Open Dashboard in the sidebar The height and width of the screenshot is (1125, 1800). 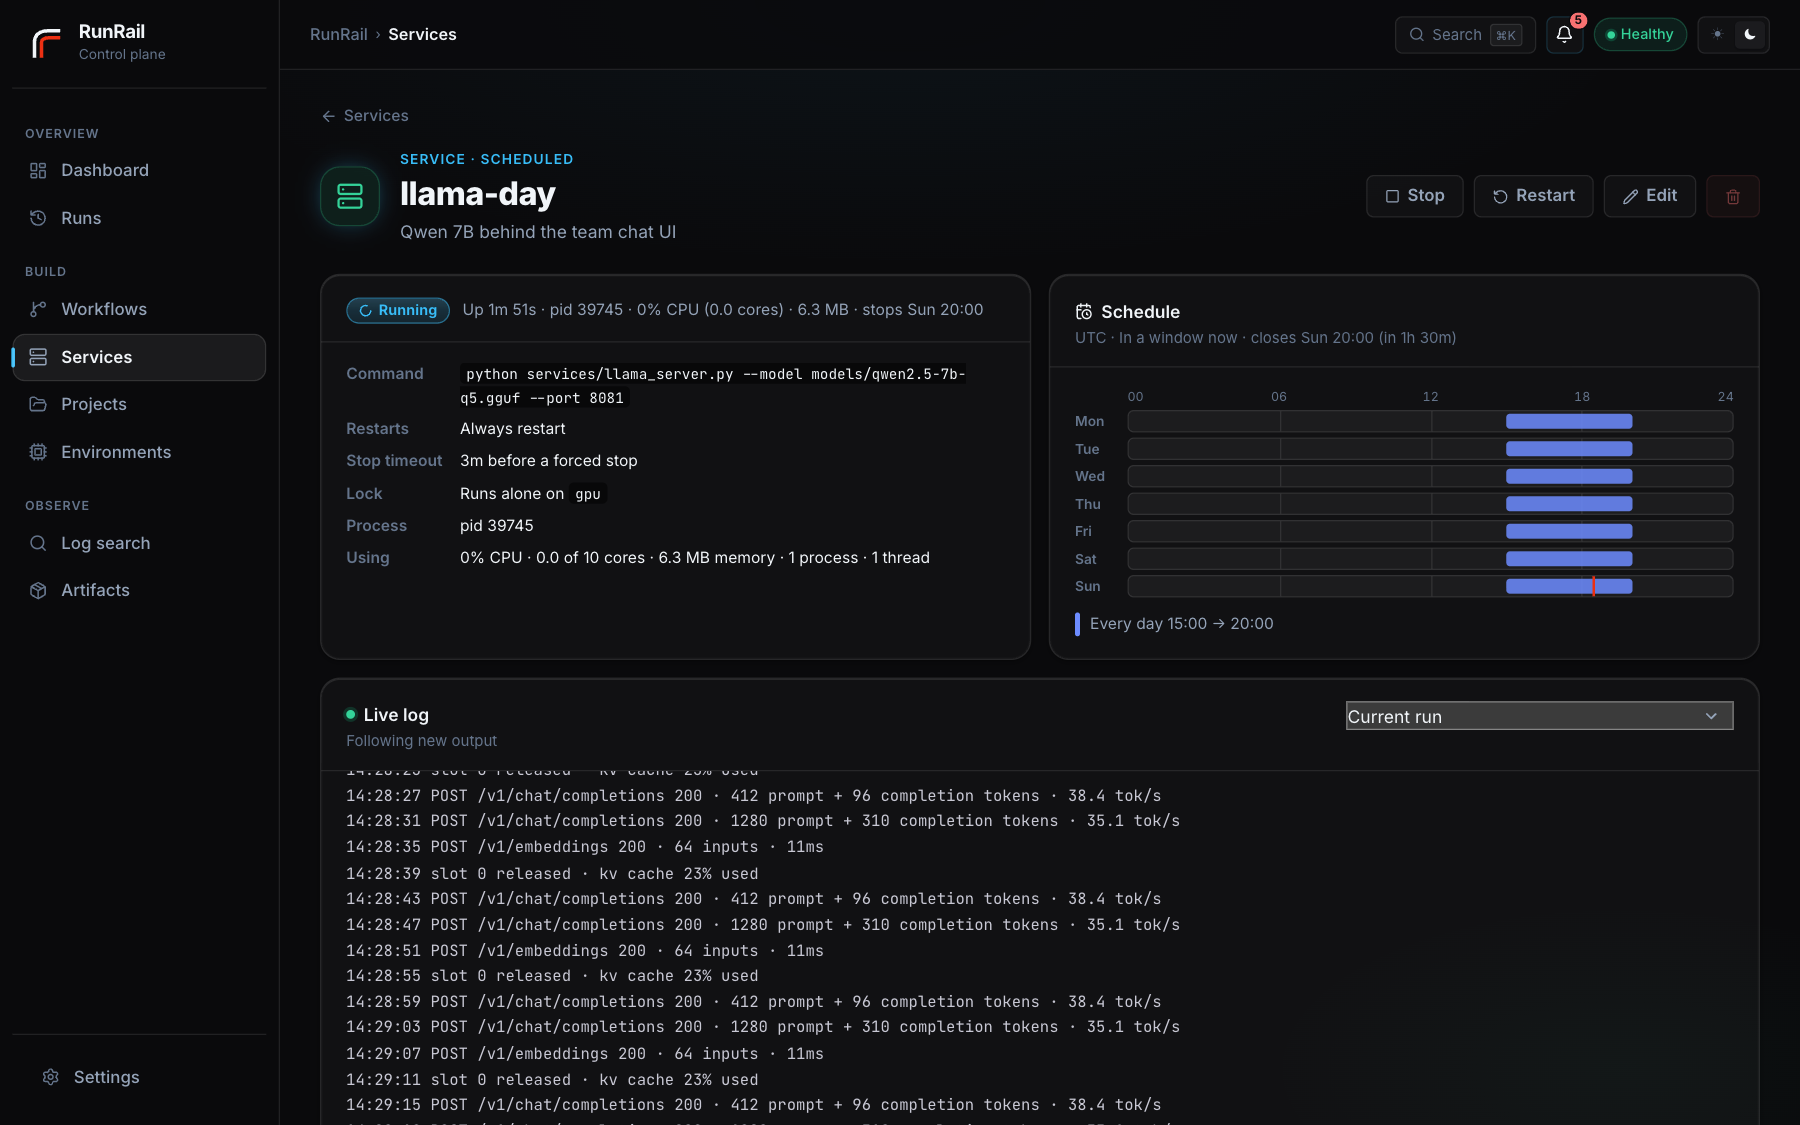point(139,171)
